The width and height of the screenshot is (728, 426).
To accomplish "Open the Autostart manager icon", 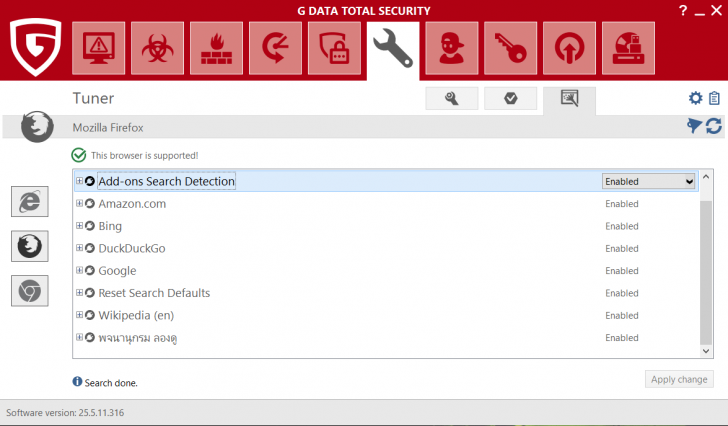I will pos(570,48).
